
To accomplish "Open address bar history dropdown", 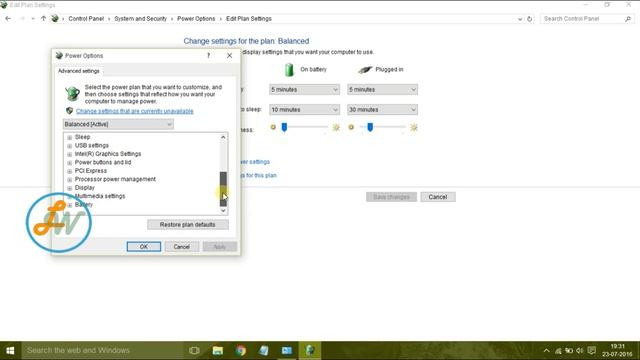I will [x=520, y=19].
